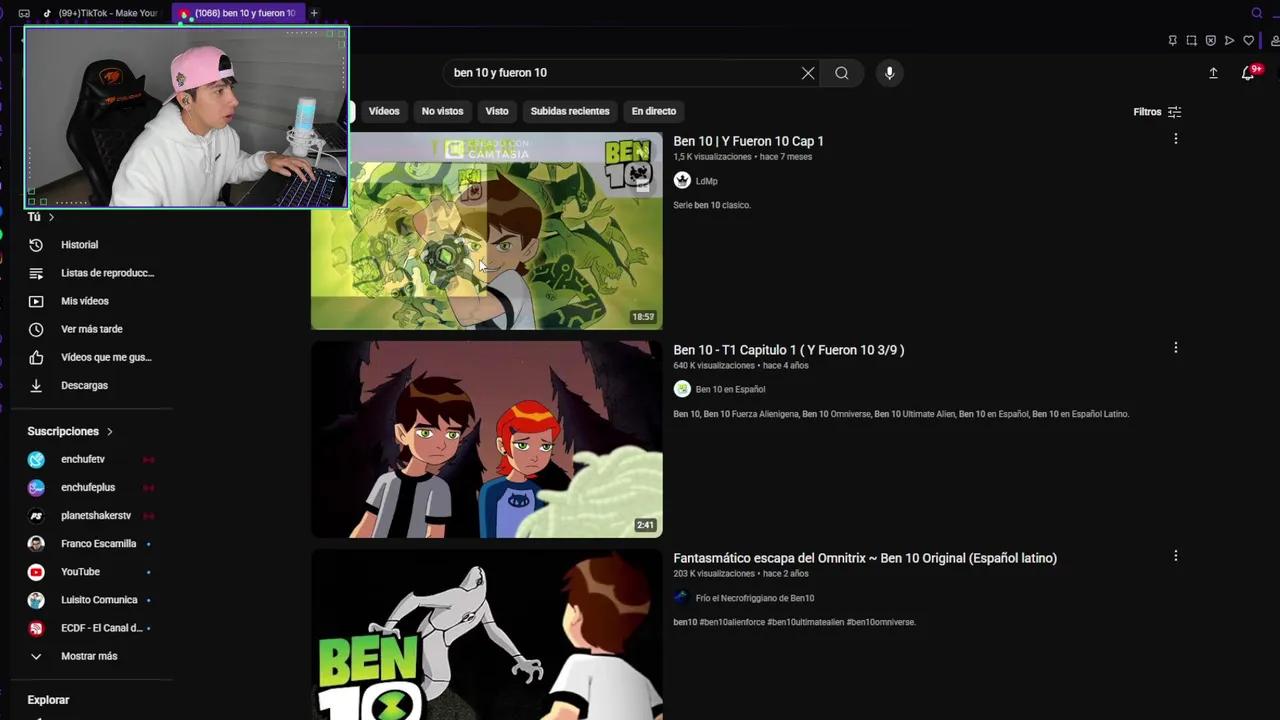Play the Fantasmático Ben 10 logo thumbnail

coord(486,634)
